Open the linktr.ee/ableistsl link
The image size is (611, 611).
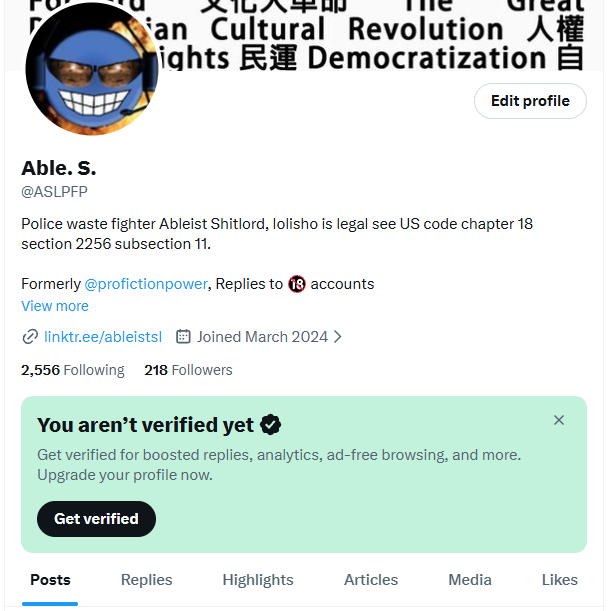point(103,337)
